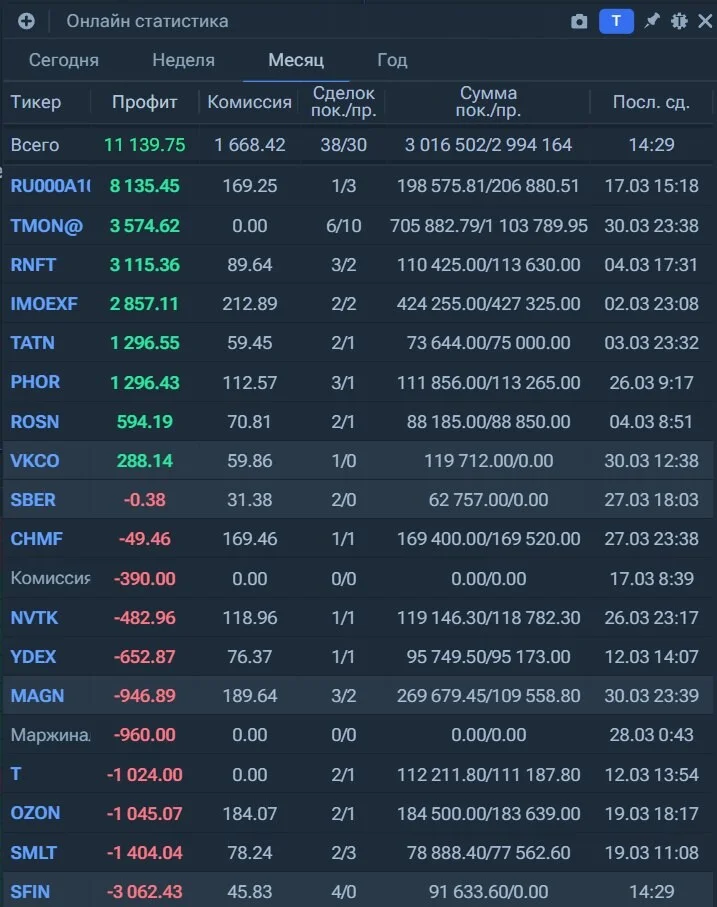The image size is (717, 907).
Task: Open the PHOR ticker
Action: click(35, 382)
